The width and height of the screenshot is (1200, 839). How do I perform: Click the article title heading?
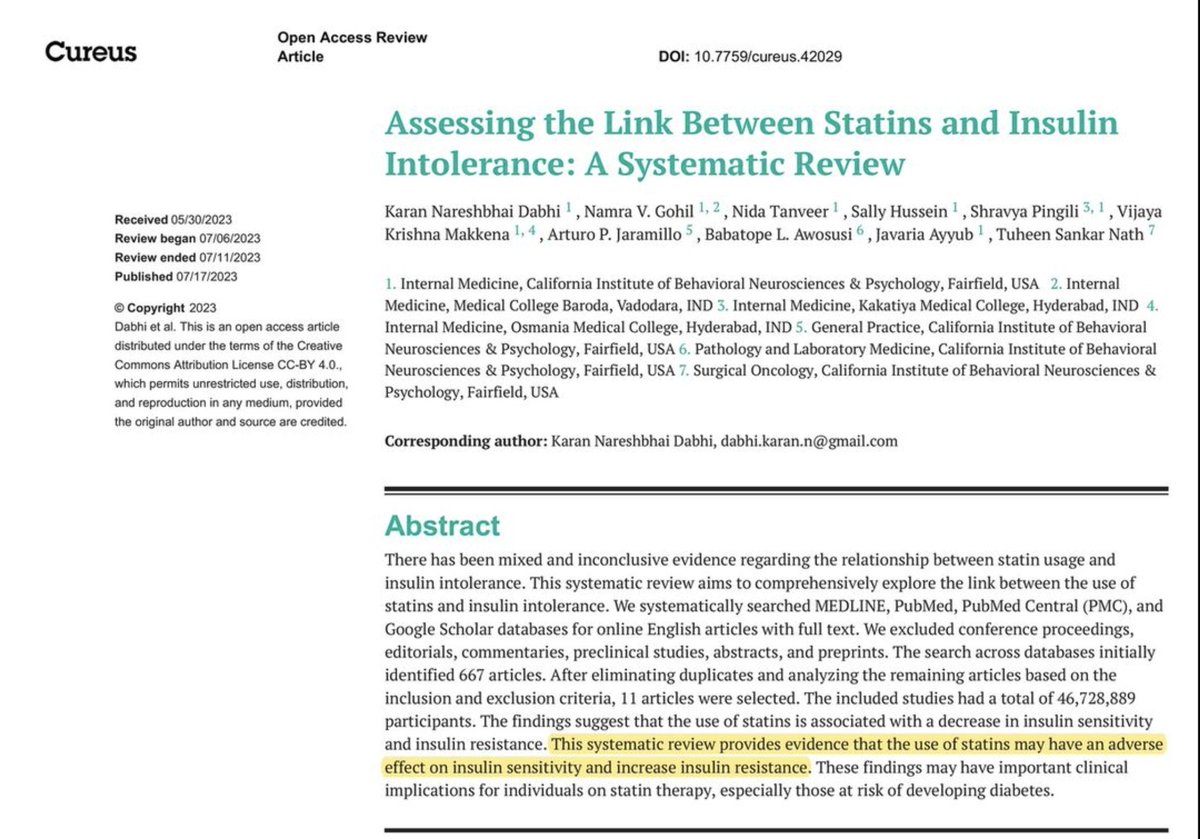[751, 142]
